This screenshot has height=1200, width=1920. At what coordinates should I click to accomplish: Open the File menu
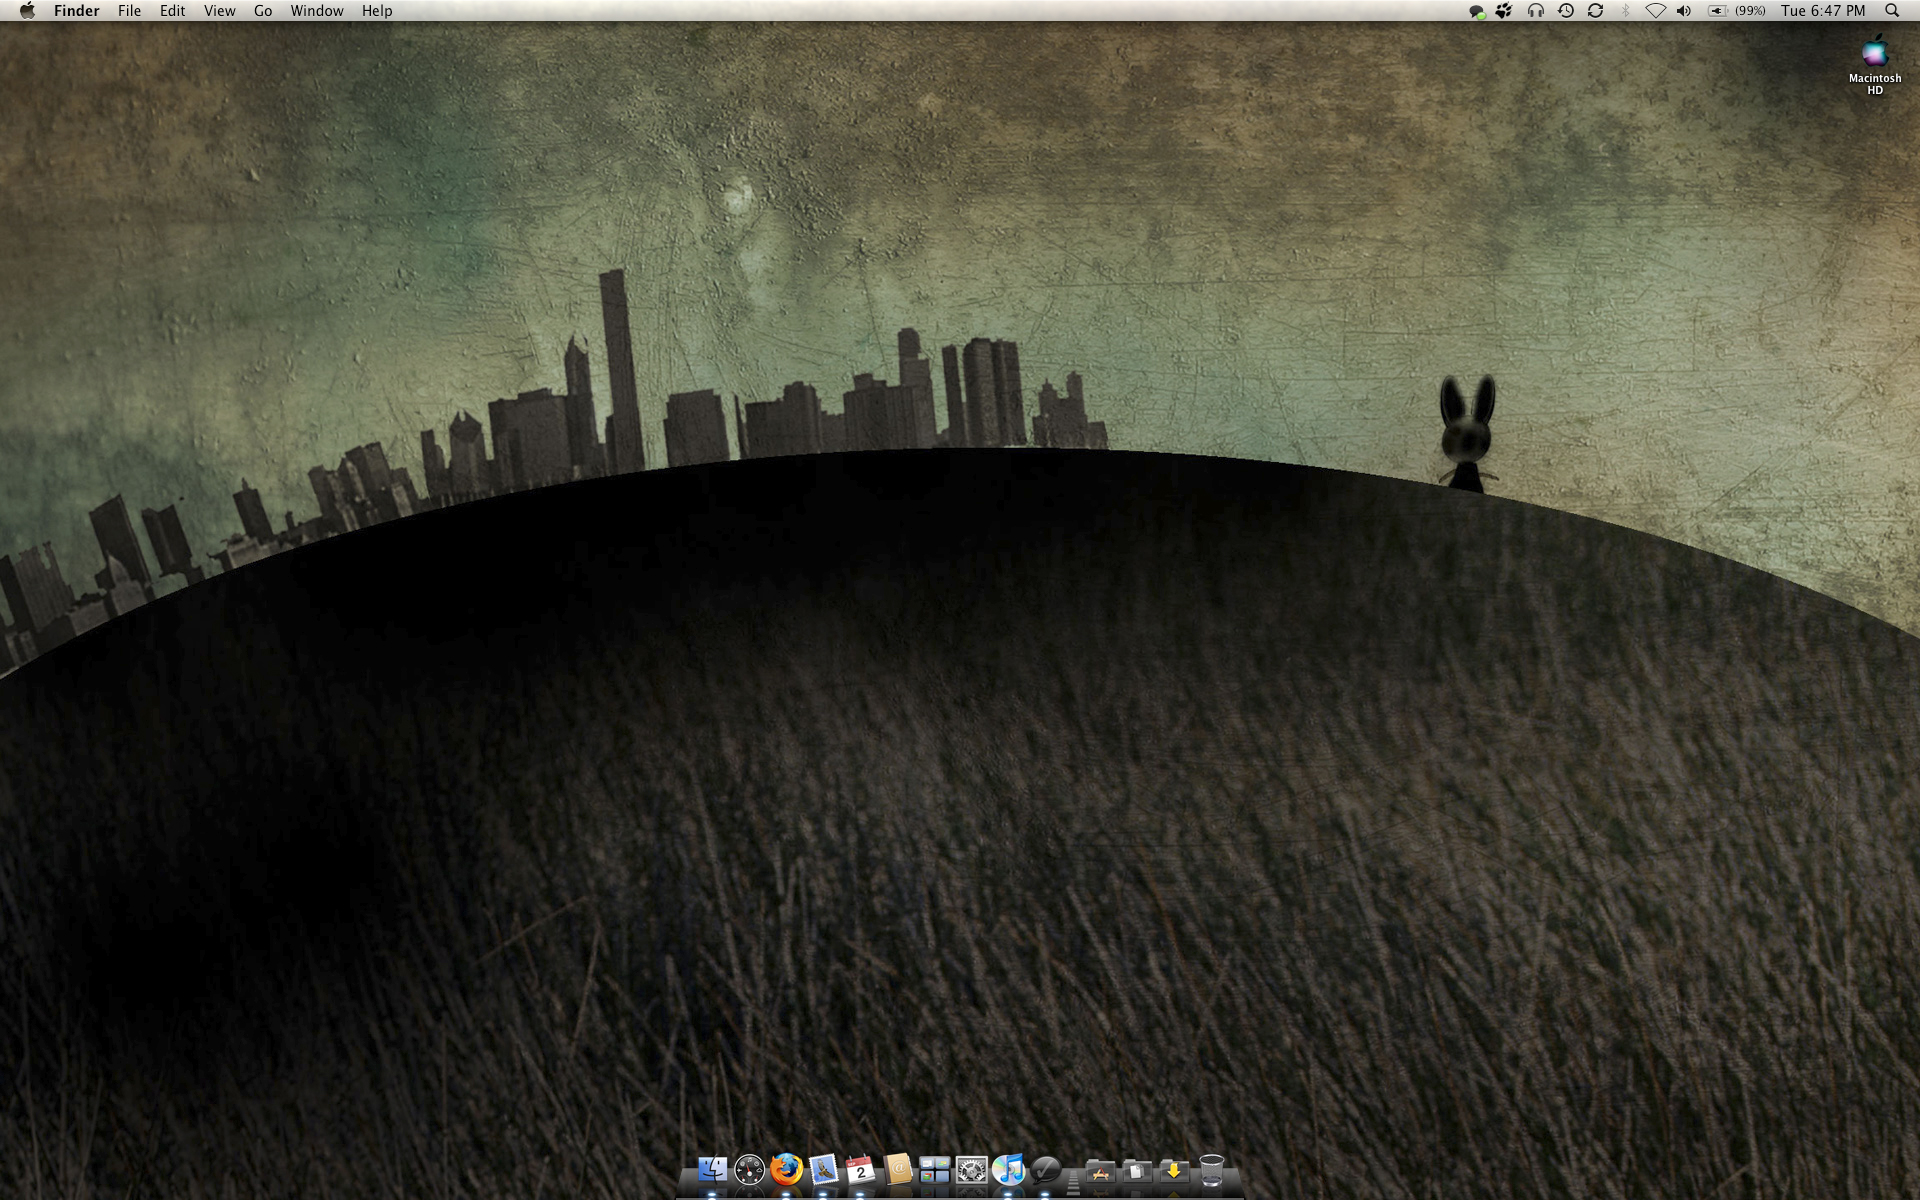pyautogui.click(x=129, y=11)
